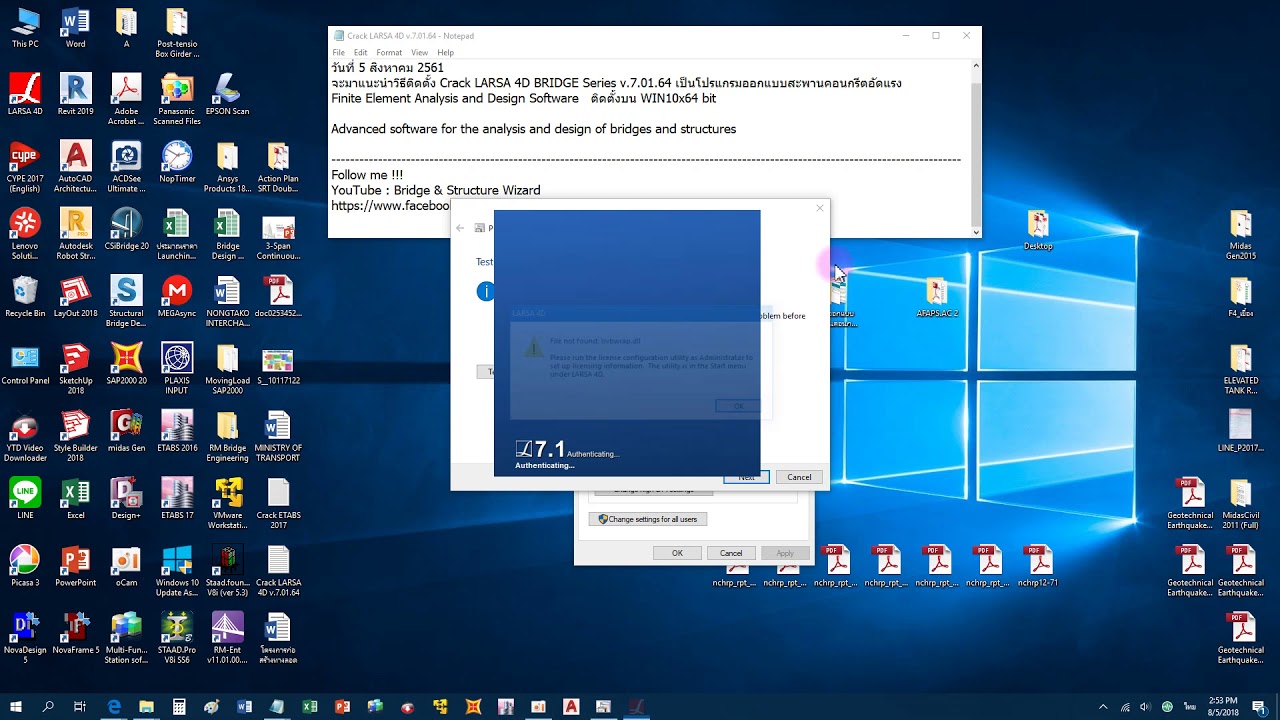
Task: Open the EPSON Scan desktop icon
Action: (x=227, y=95)
